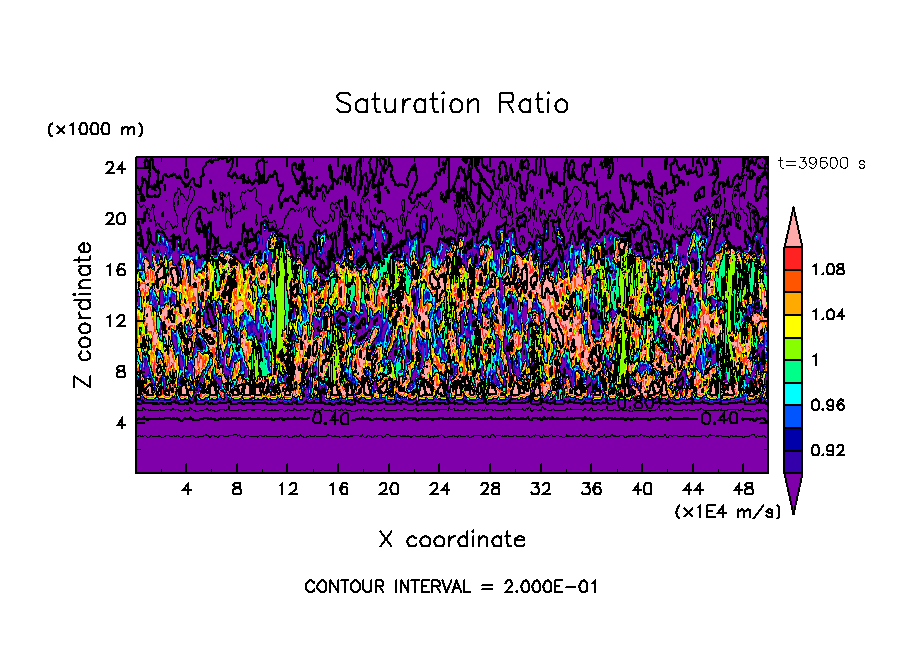
Task: Click the X coordinate axis label
Action: coord(452,539)
